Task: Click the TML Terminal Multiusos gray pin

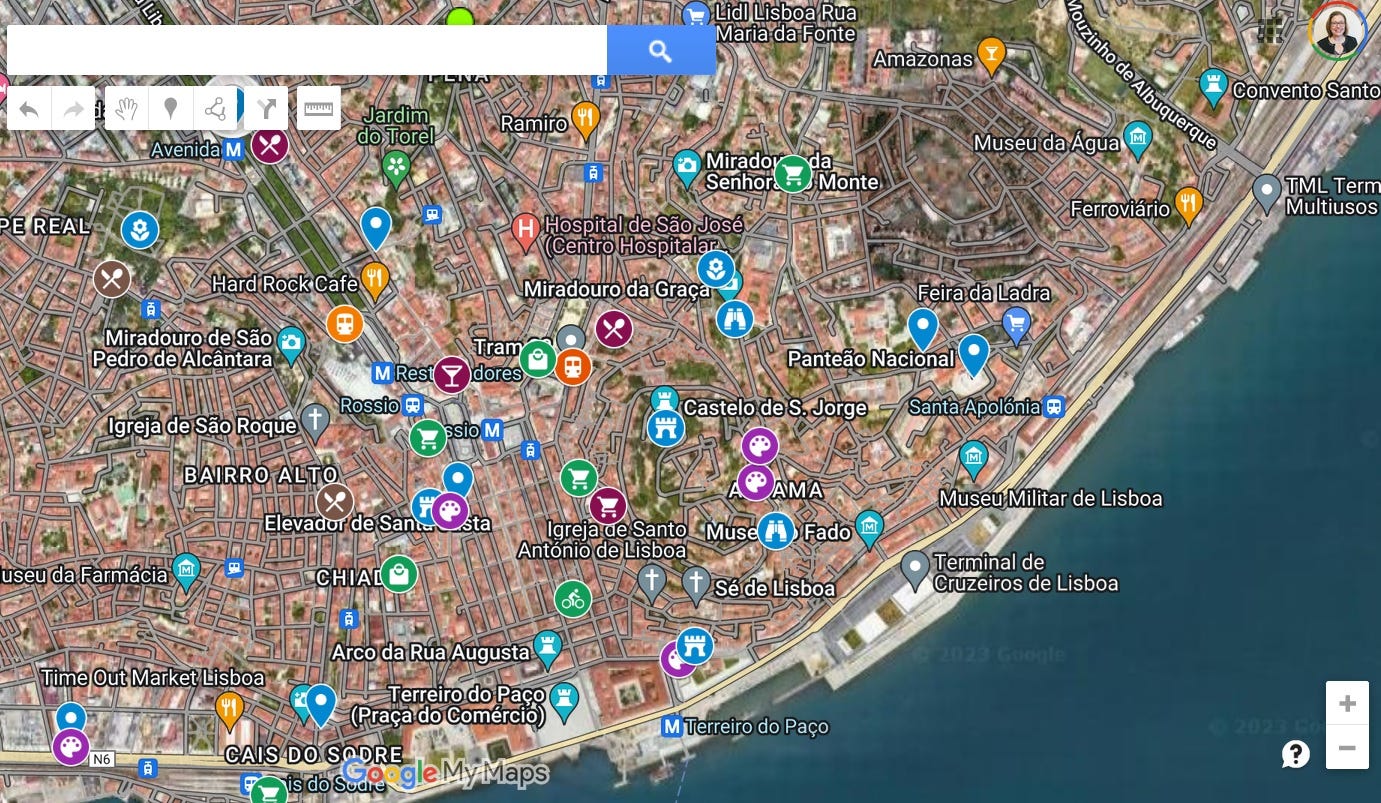Action: 1267,193
